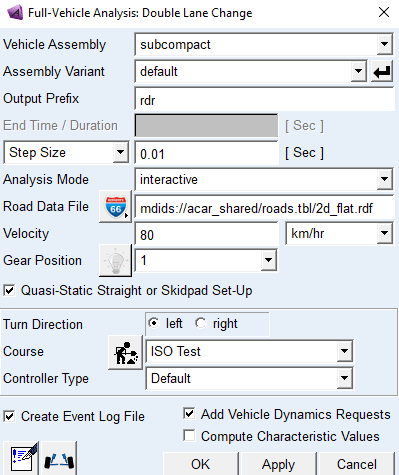
Task: Enable Compute Characteristic Values checkbox
Action: click(x=189, y=436)
